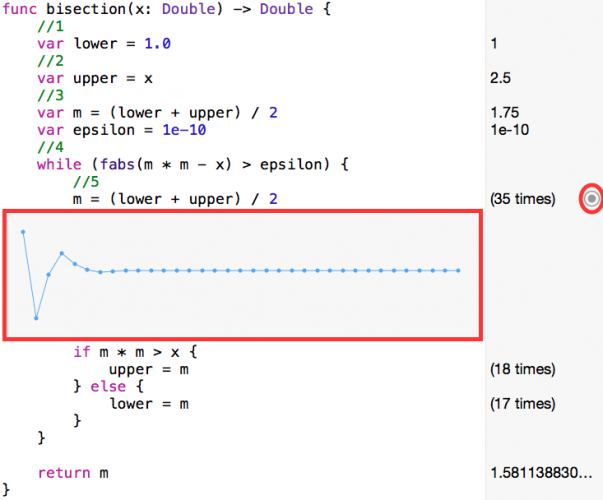
Task: Select result "1.581138830..." in sidebar
Action: 541,473
